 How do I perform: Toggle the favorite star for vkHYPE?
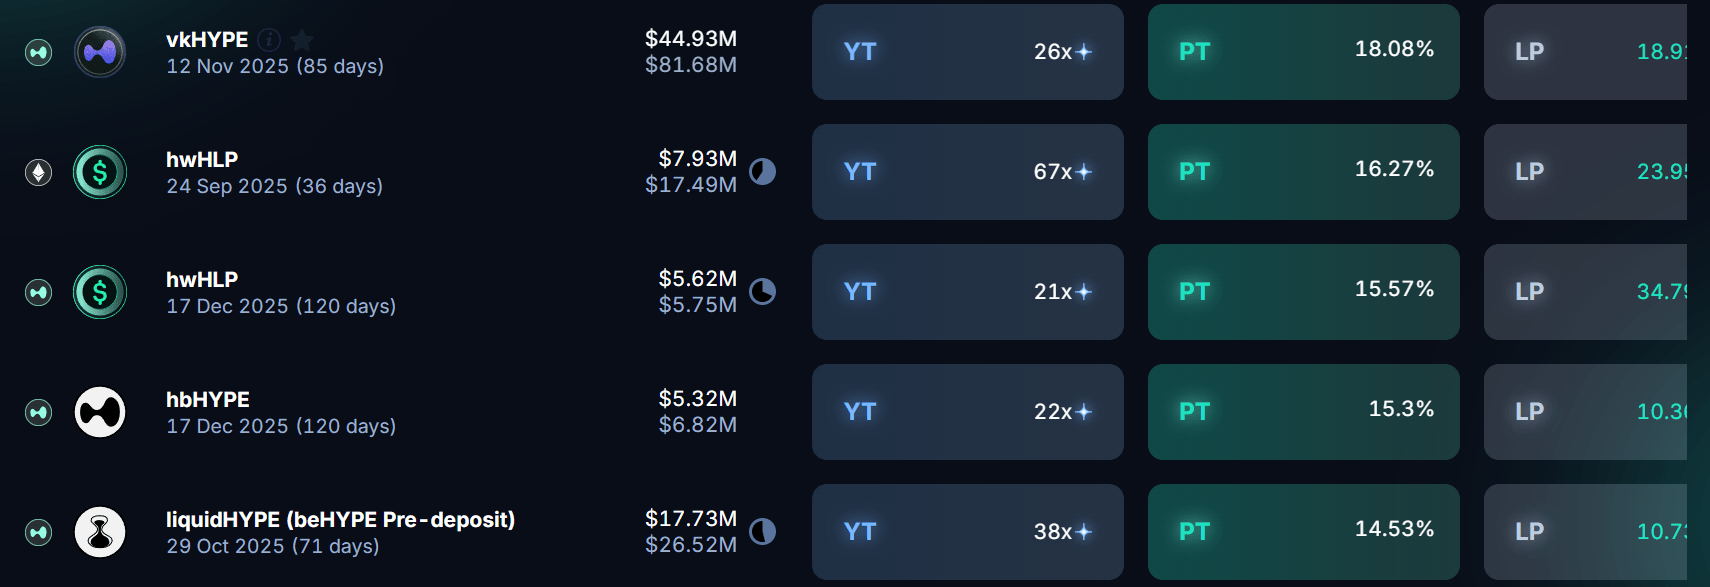302,39
